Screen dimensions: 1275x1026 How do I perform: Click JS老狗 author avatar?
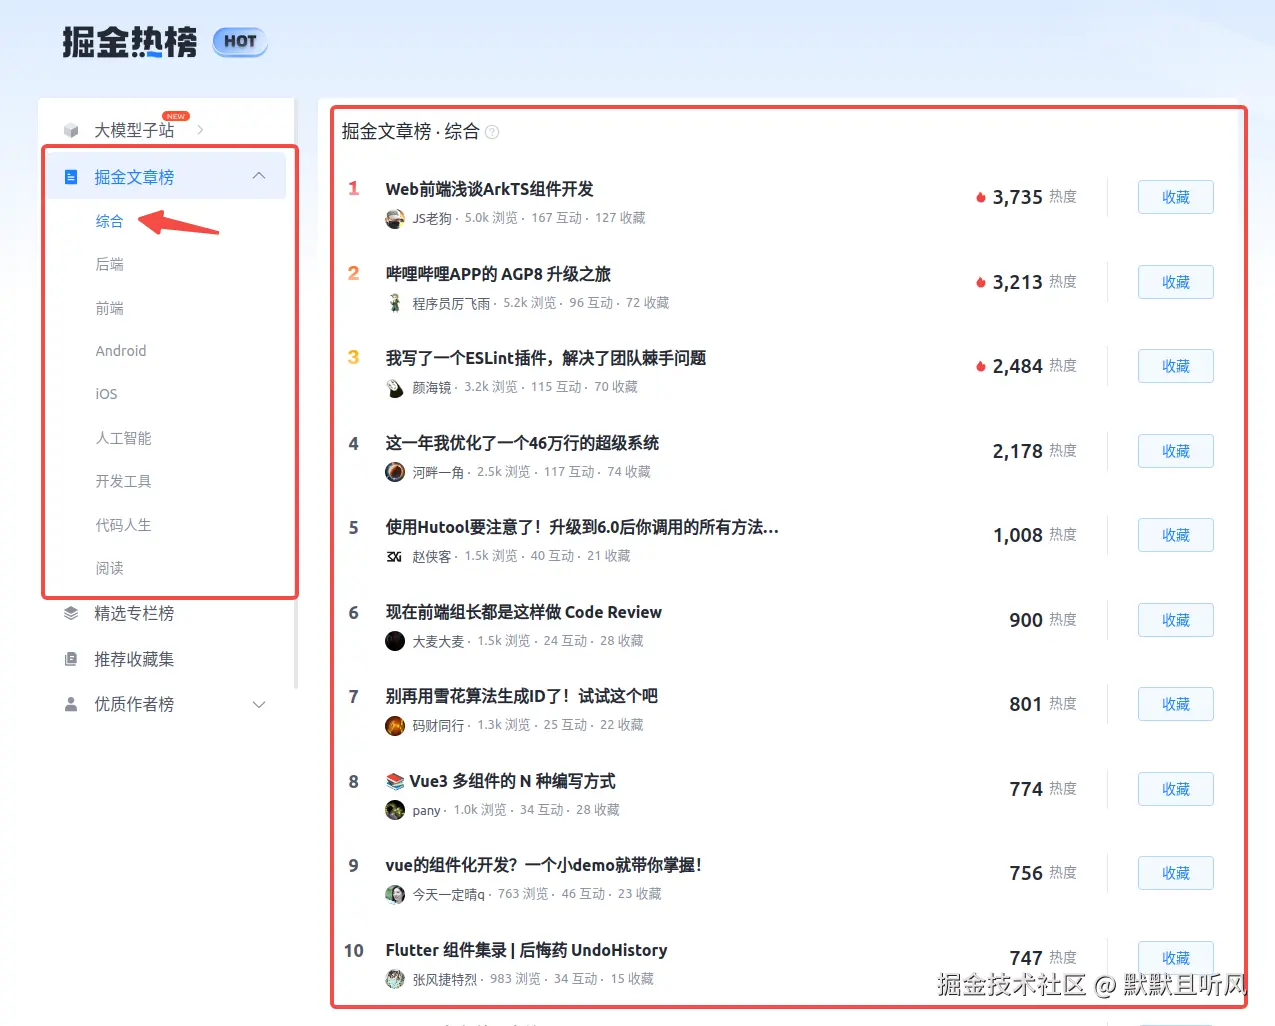click(395, 218)
